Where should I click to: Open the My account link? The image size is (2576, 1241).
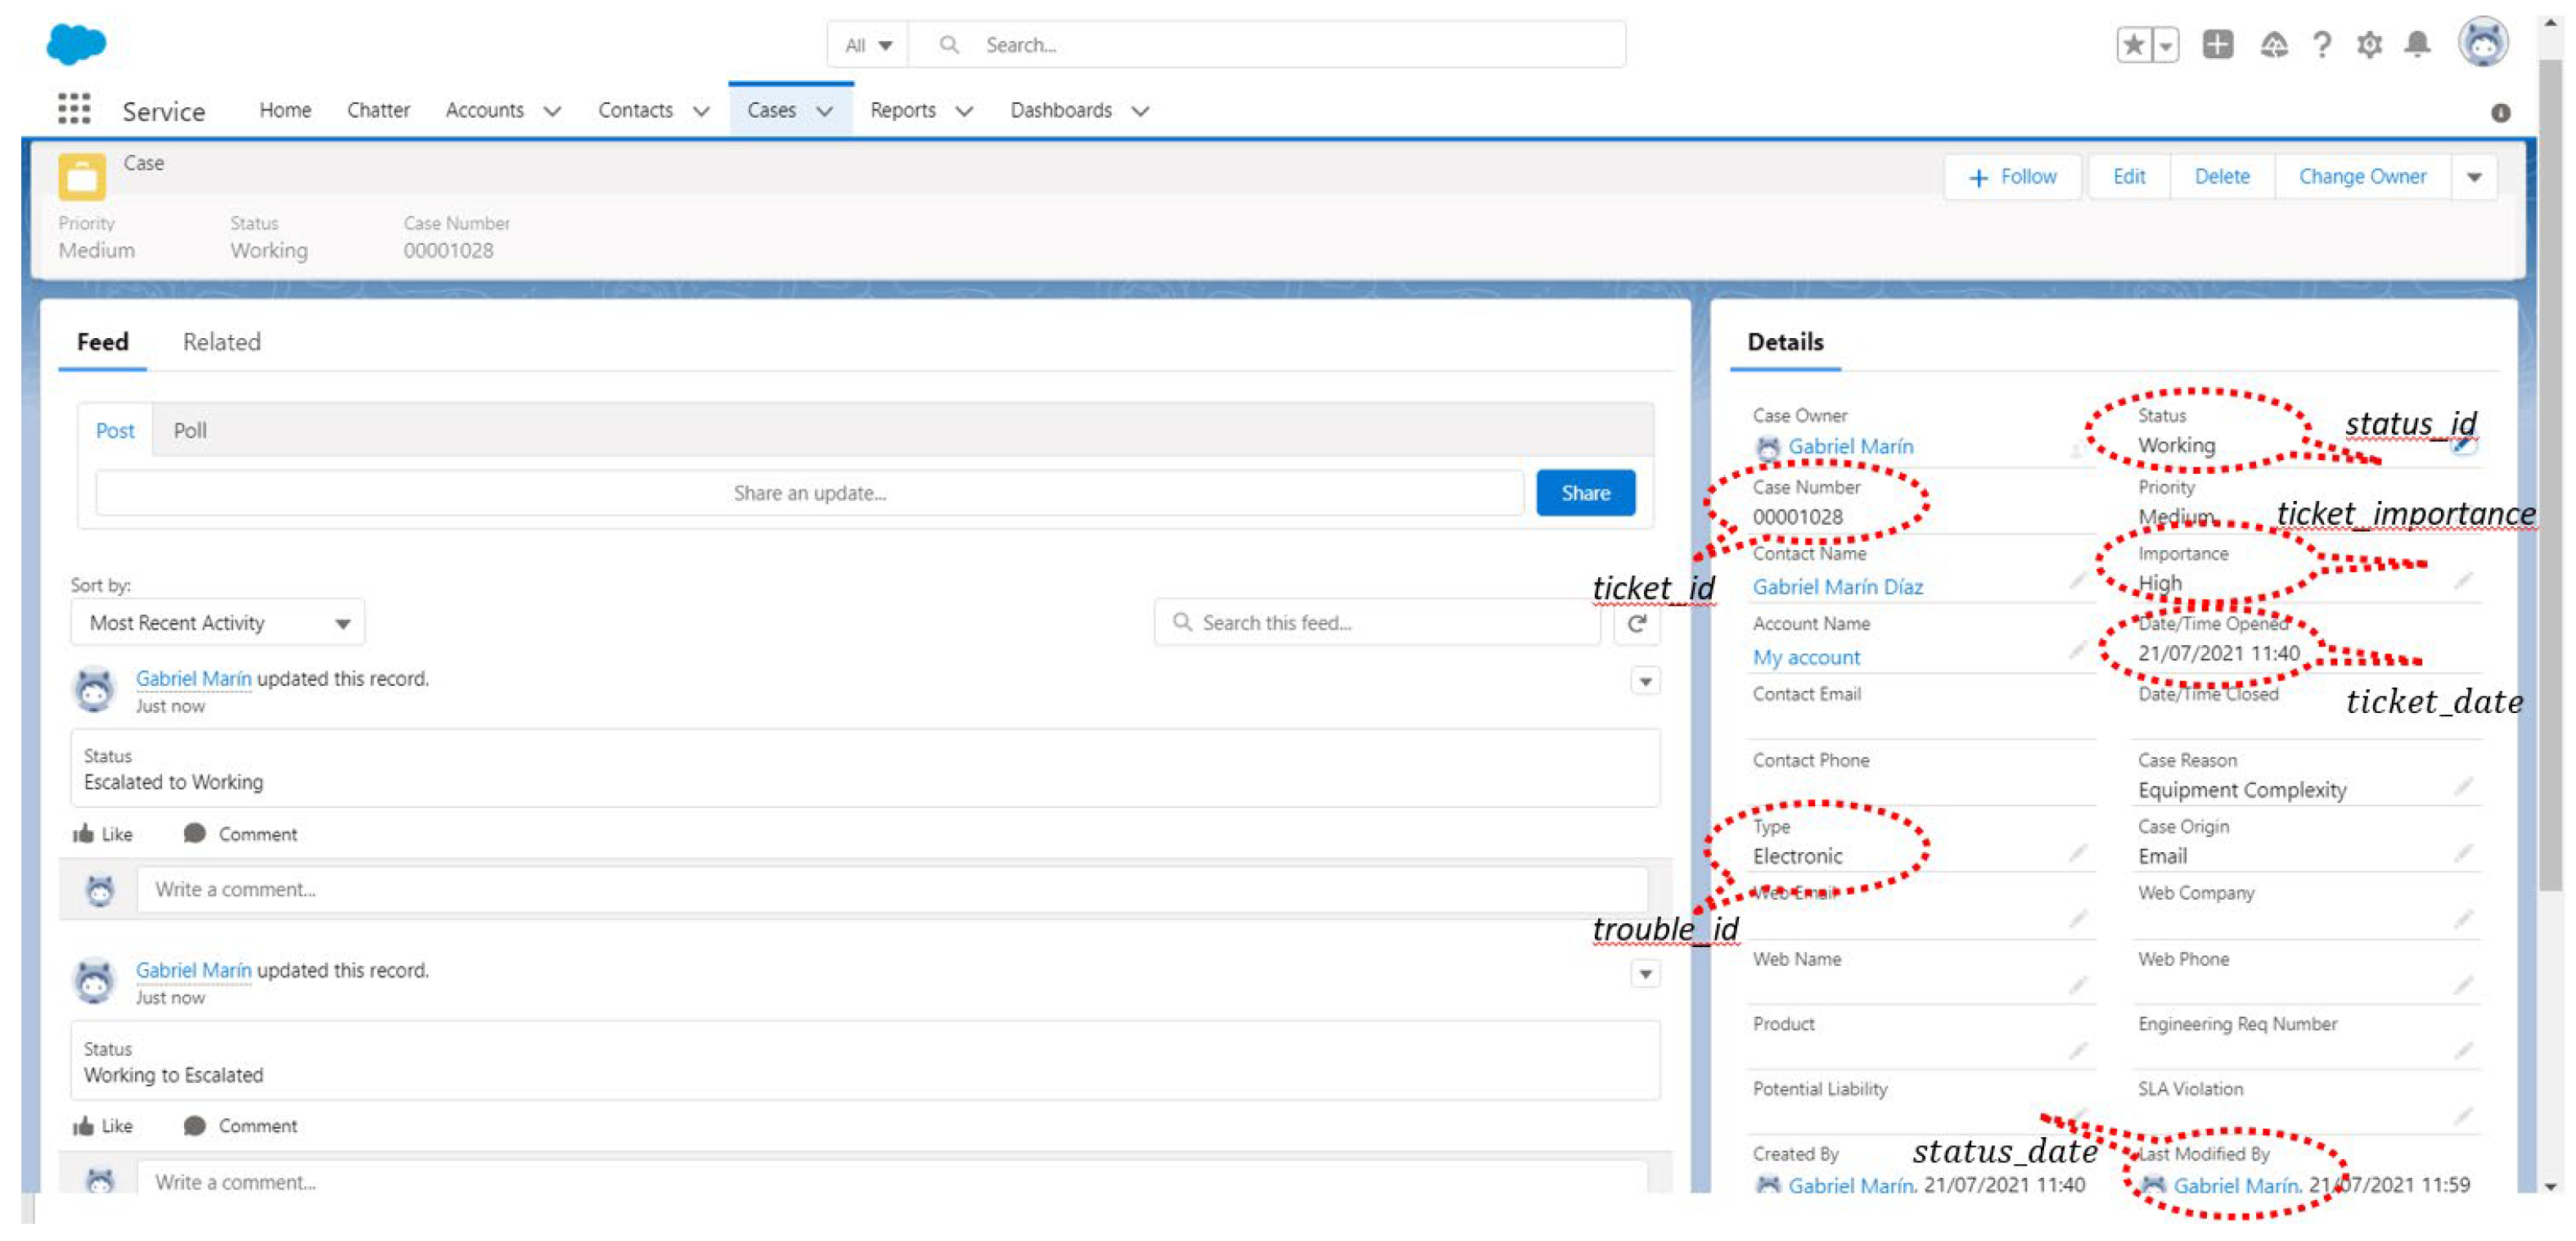click(1806, 657)
